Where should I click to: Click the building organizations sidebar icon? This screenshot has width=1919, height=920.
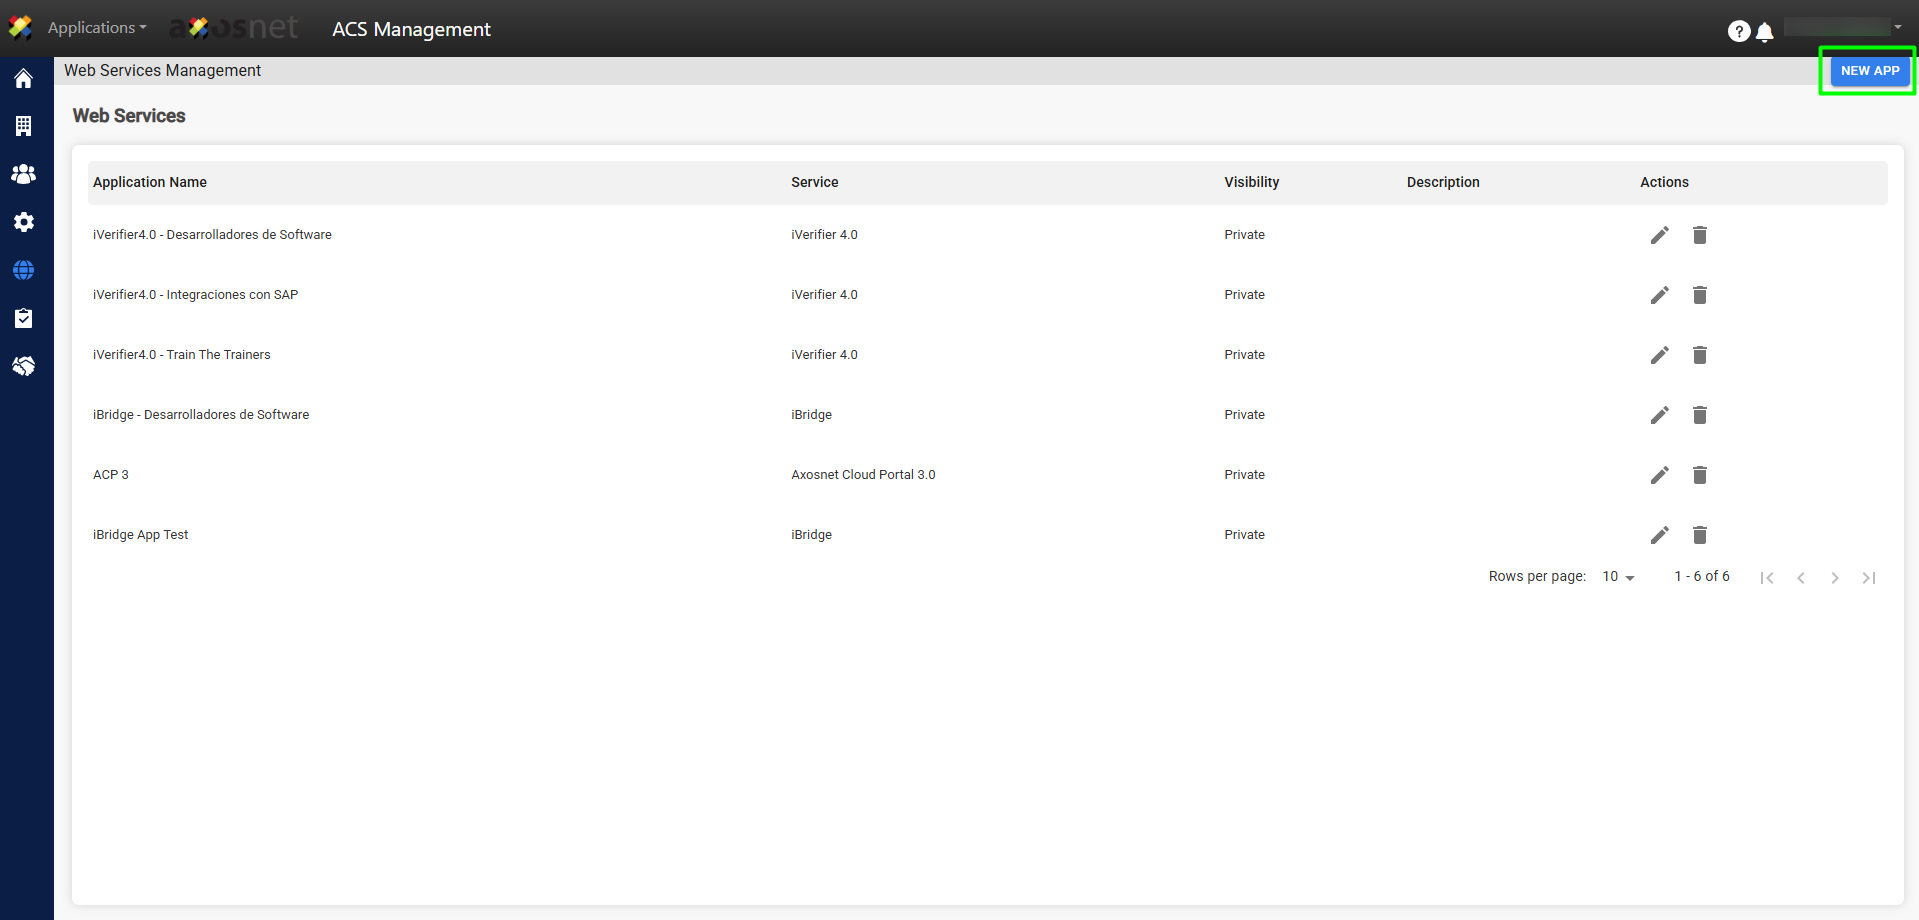23,126
